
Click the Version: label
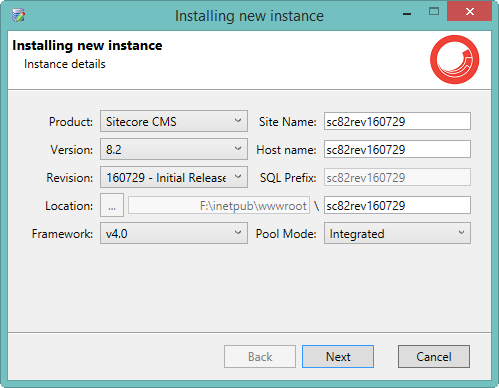72,150
